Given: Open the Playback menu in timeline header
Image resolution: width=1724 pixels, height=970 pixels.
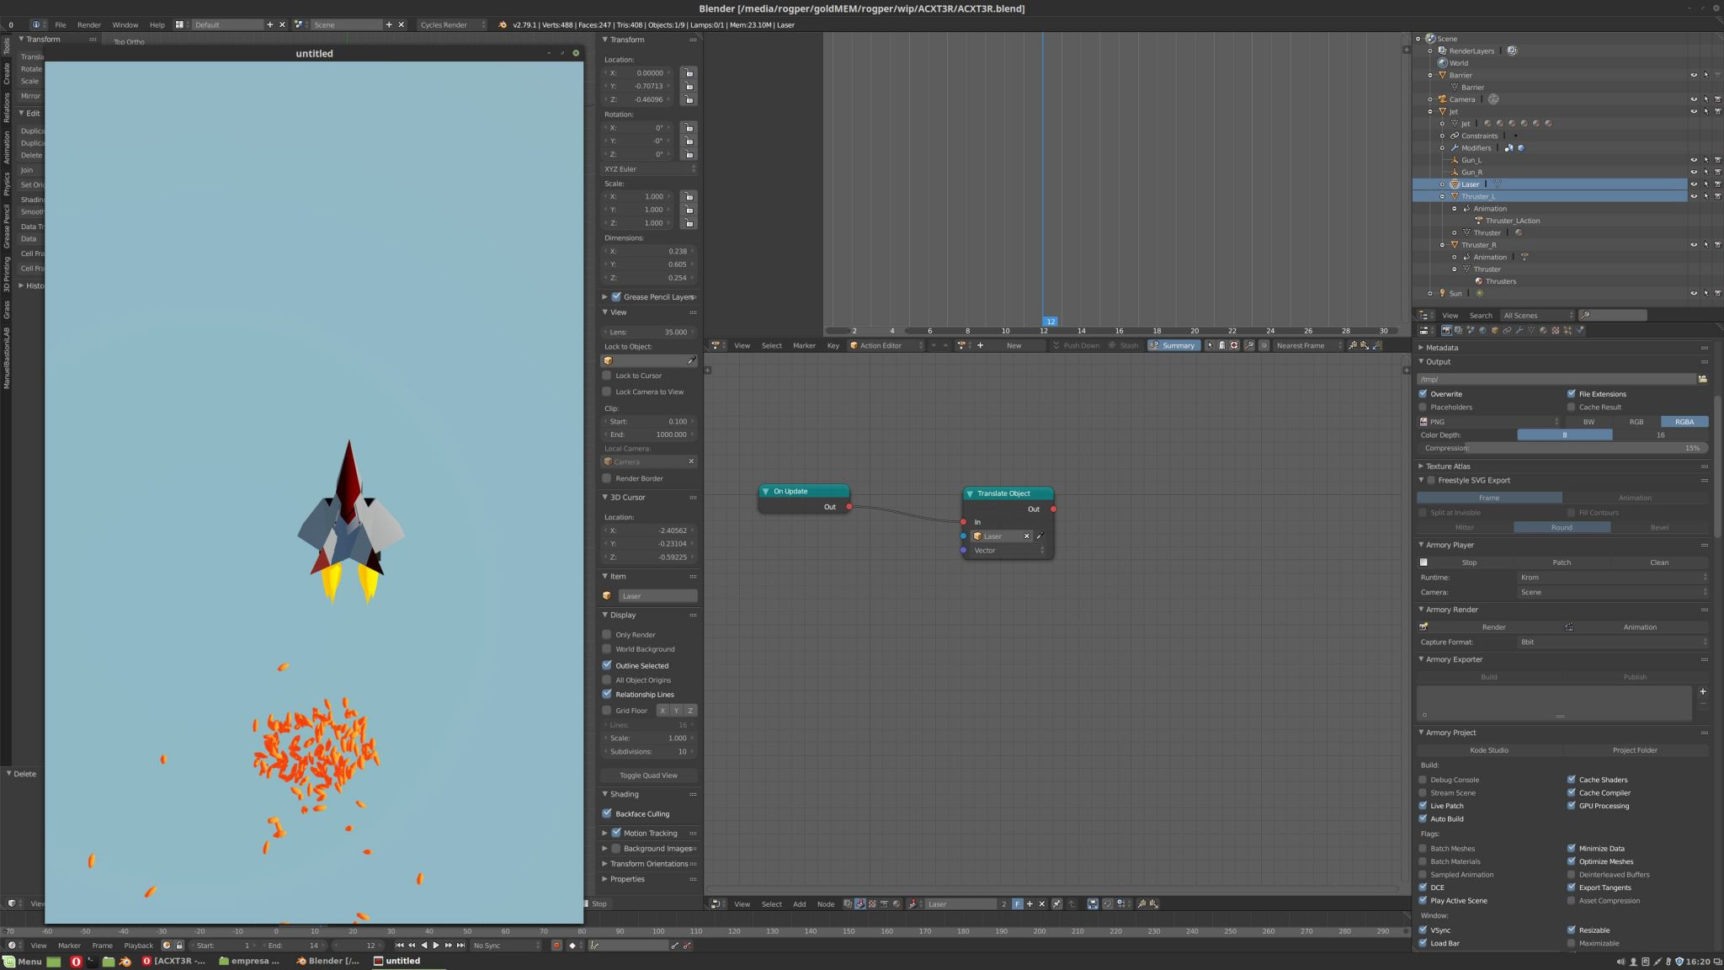Looking at the screenshot, I should (138, 945).
